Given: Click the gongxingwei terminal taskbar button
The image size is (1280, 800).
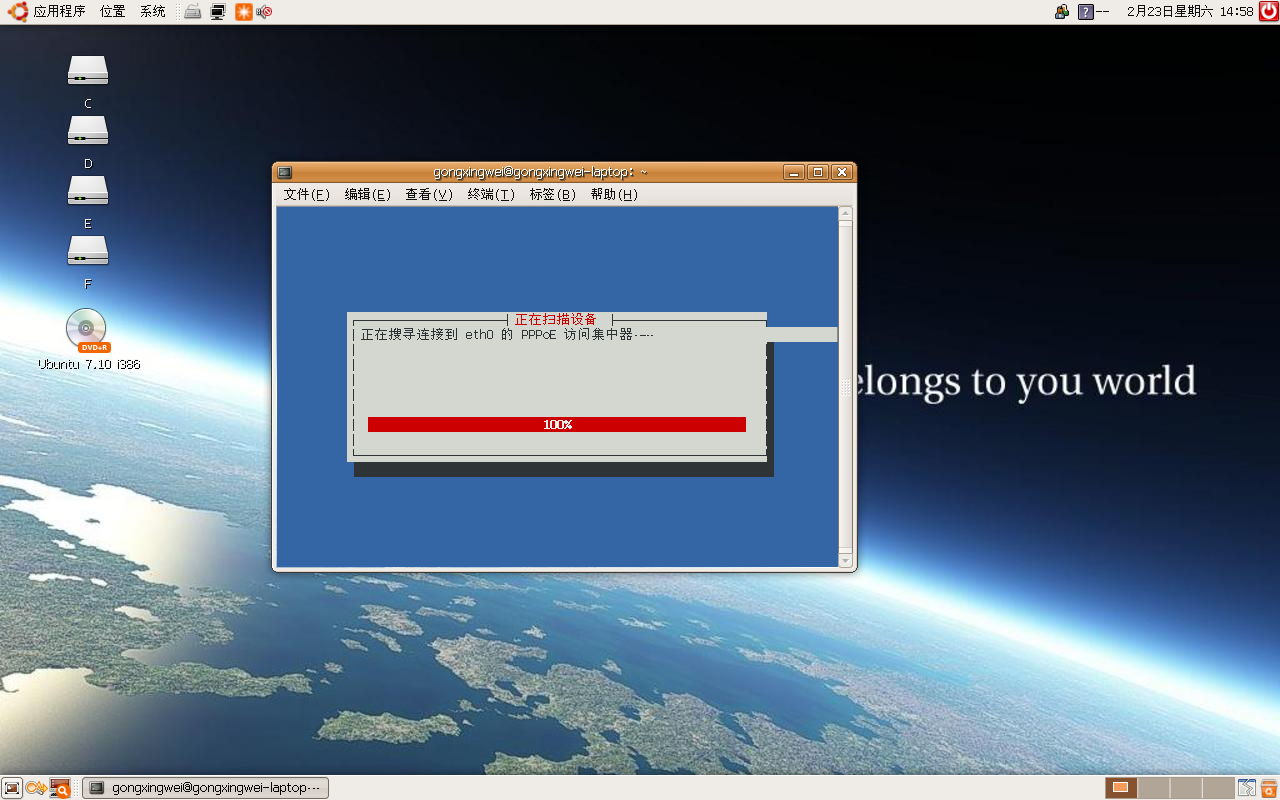Looking at the screenshot, I should pos(205,788).
